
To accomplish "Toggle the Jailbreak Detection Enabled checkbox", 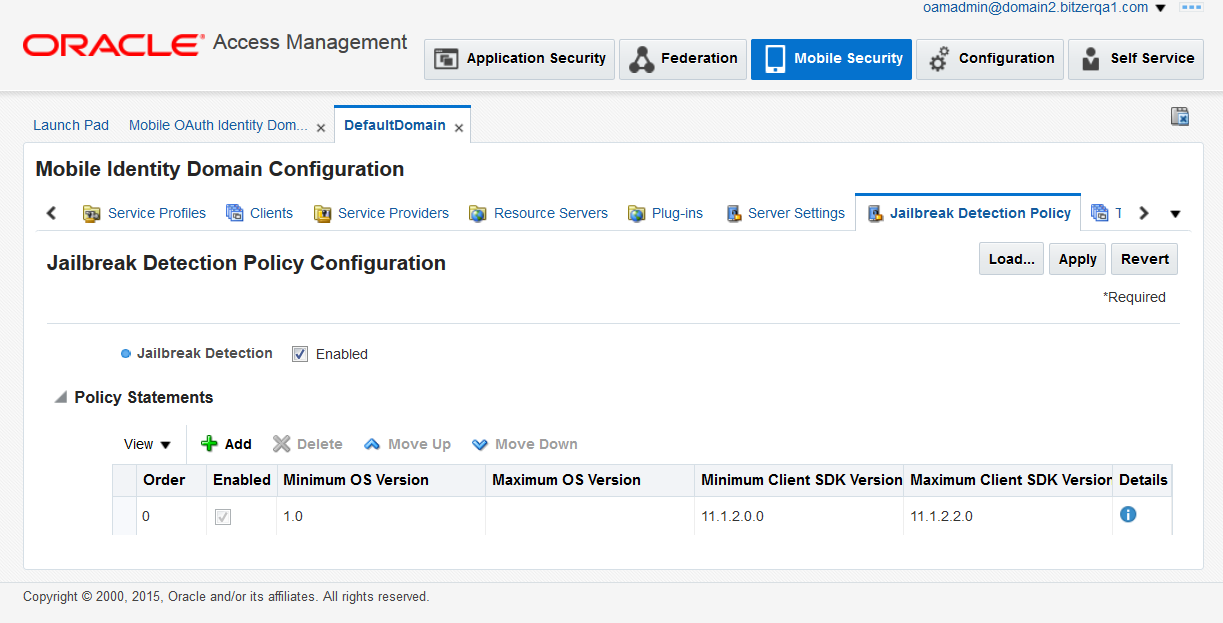I will (x=300, y=354).
